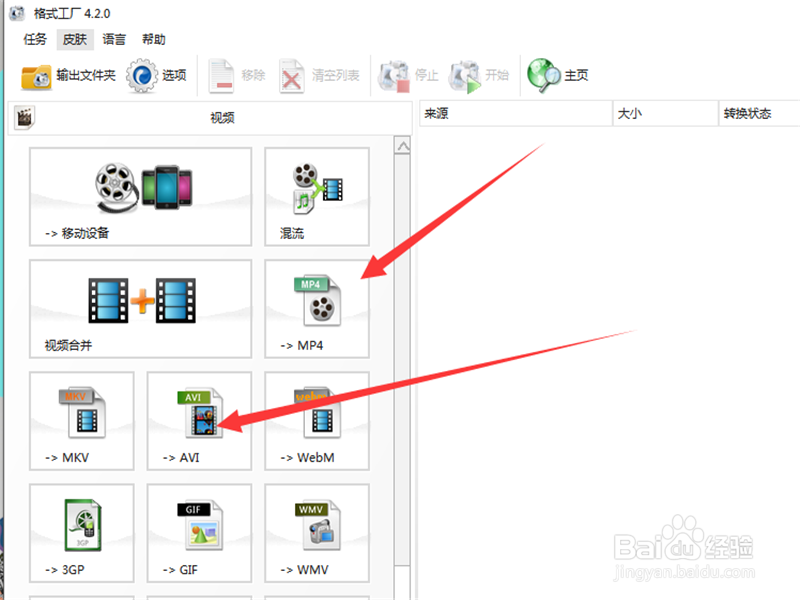Select the 混流 mux tile
This screenshot has height=600, width=800.
click(x=317, y=196)
